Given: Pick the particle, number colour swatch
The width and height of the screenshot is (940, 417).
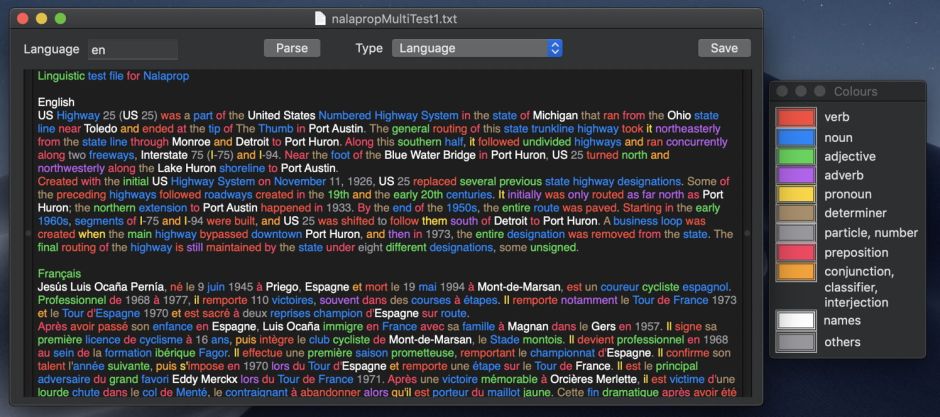Looking at the screenshot, I should (796, 233).
